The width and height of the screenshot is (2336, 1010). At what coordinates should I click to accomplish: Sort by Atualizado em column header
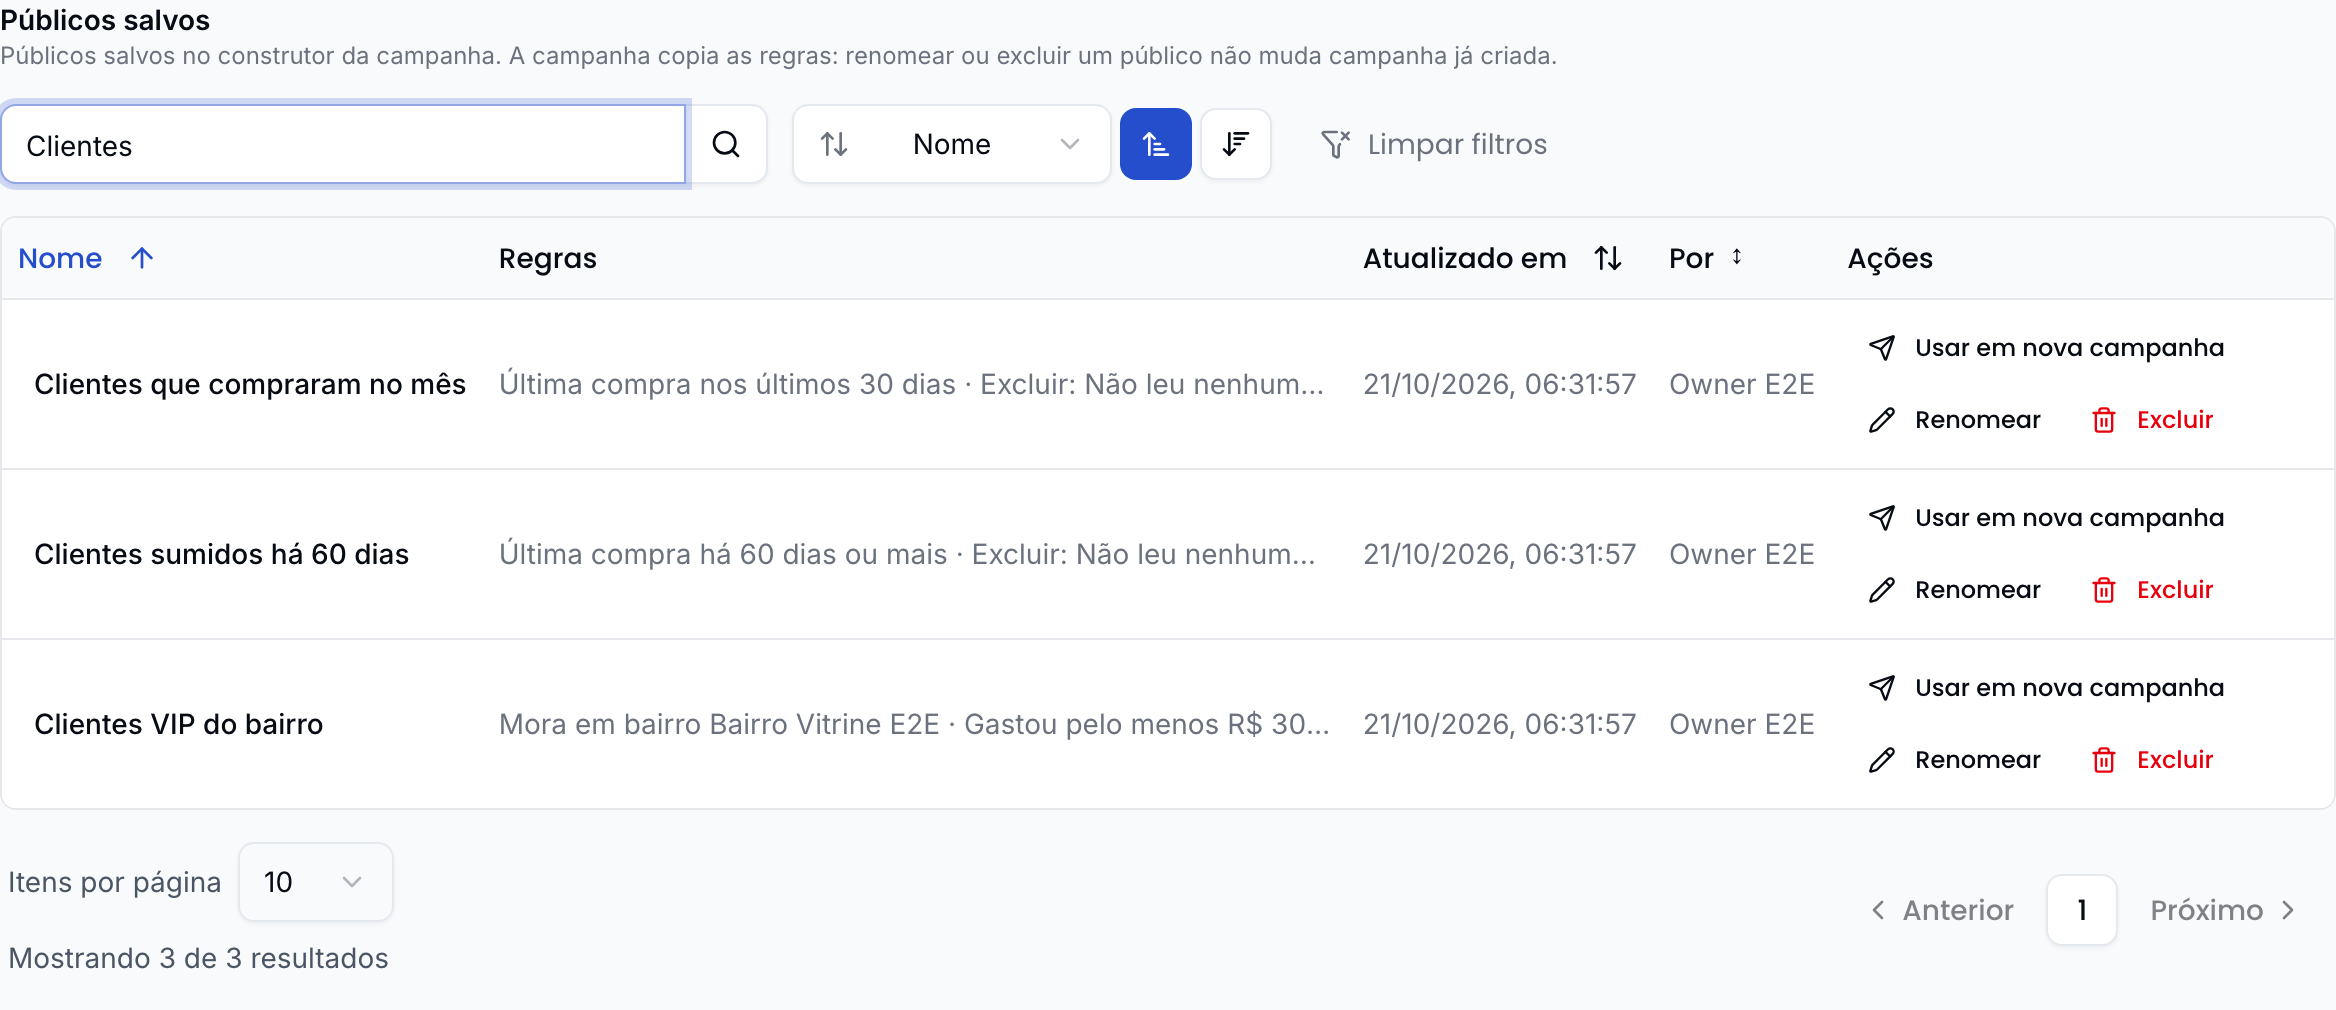click(x=1492, y=258)
